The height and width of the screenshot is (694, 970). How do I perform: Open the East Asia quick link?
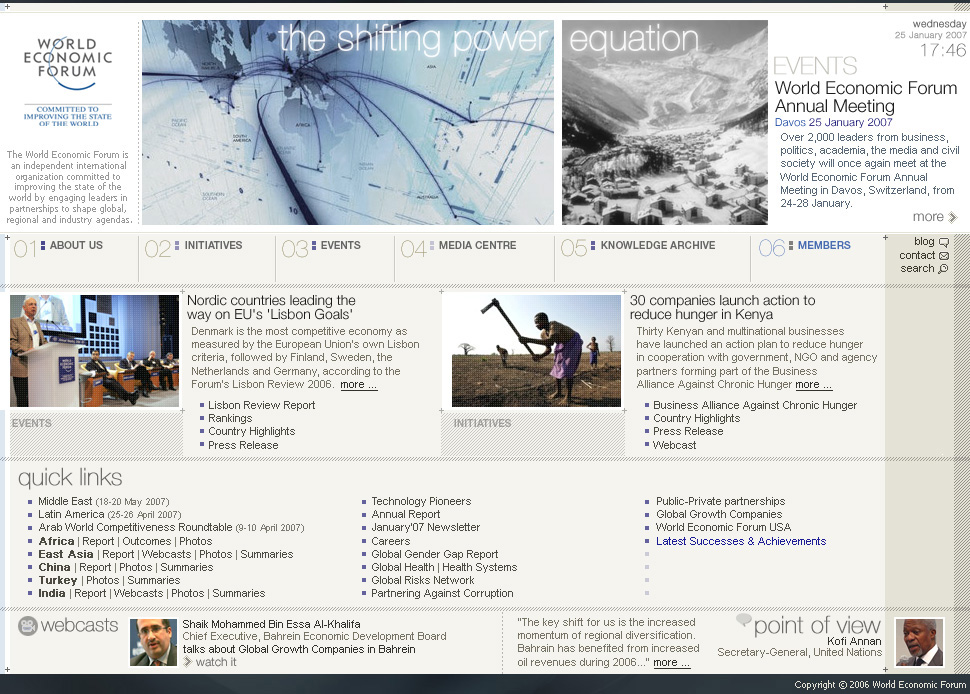[66, 554]
